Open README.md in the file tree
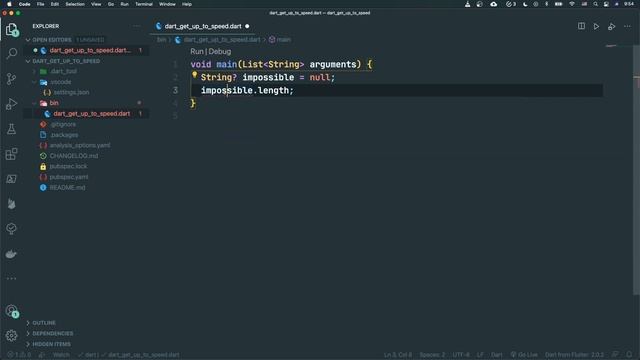Viewport: 640px width, 360px height. (x=67, y=188)
